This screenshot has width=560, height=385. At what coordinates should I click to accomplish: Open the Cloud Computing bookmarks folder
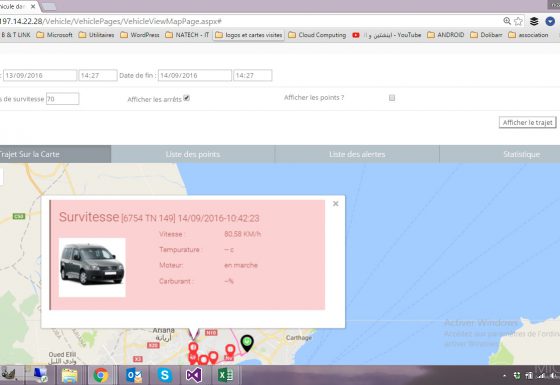[x=317, y=35]
